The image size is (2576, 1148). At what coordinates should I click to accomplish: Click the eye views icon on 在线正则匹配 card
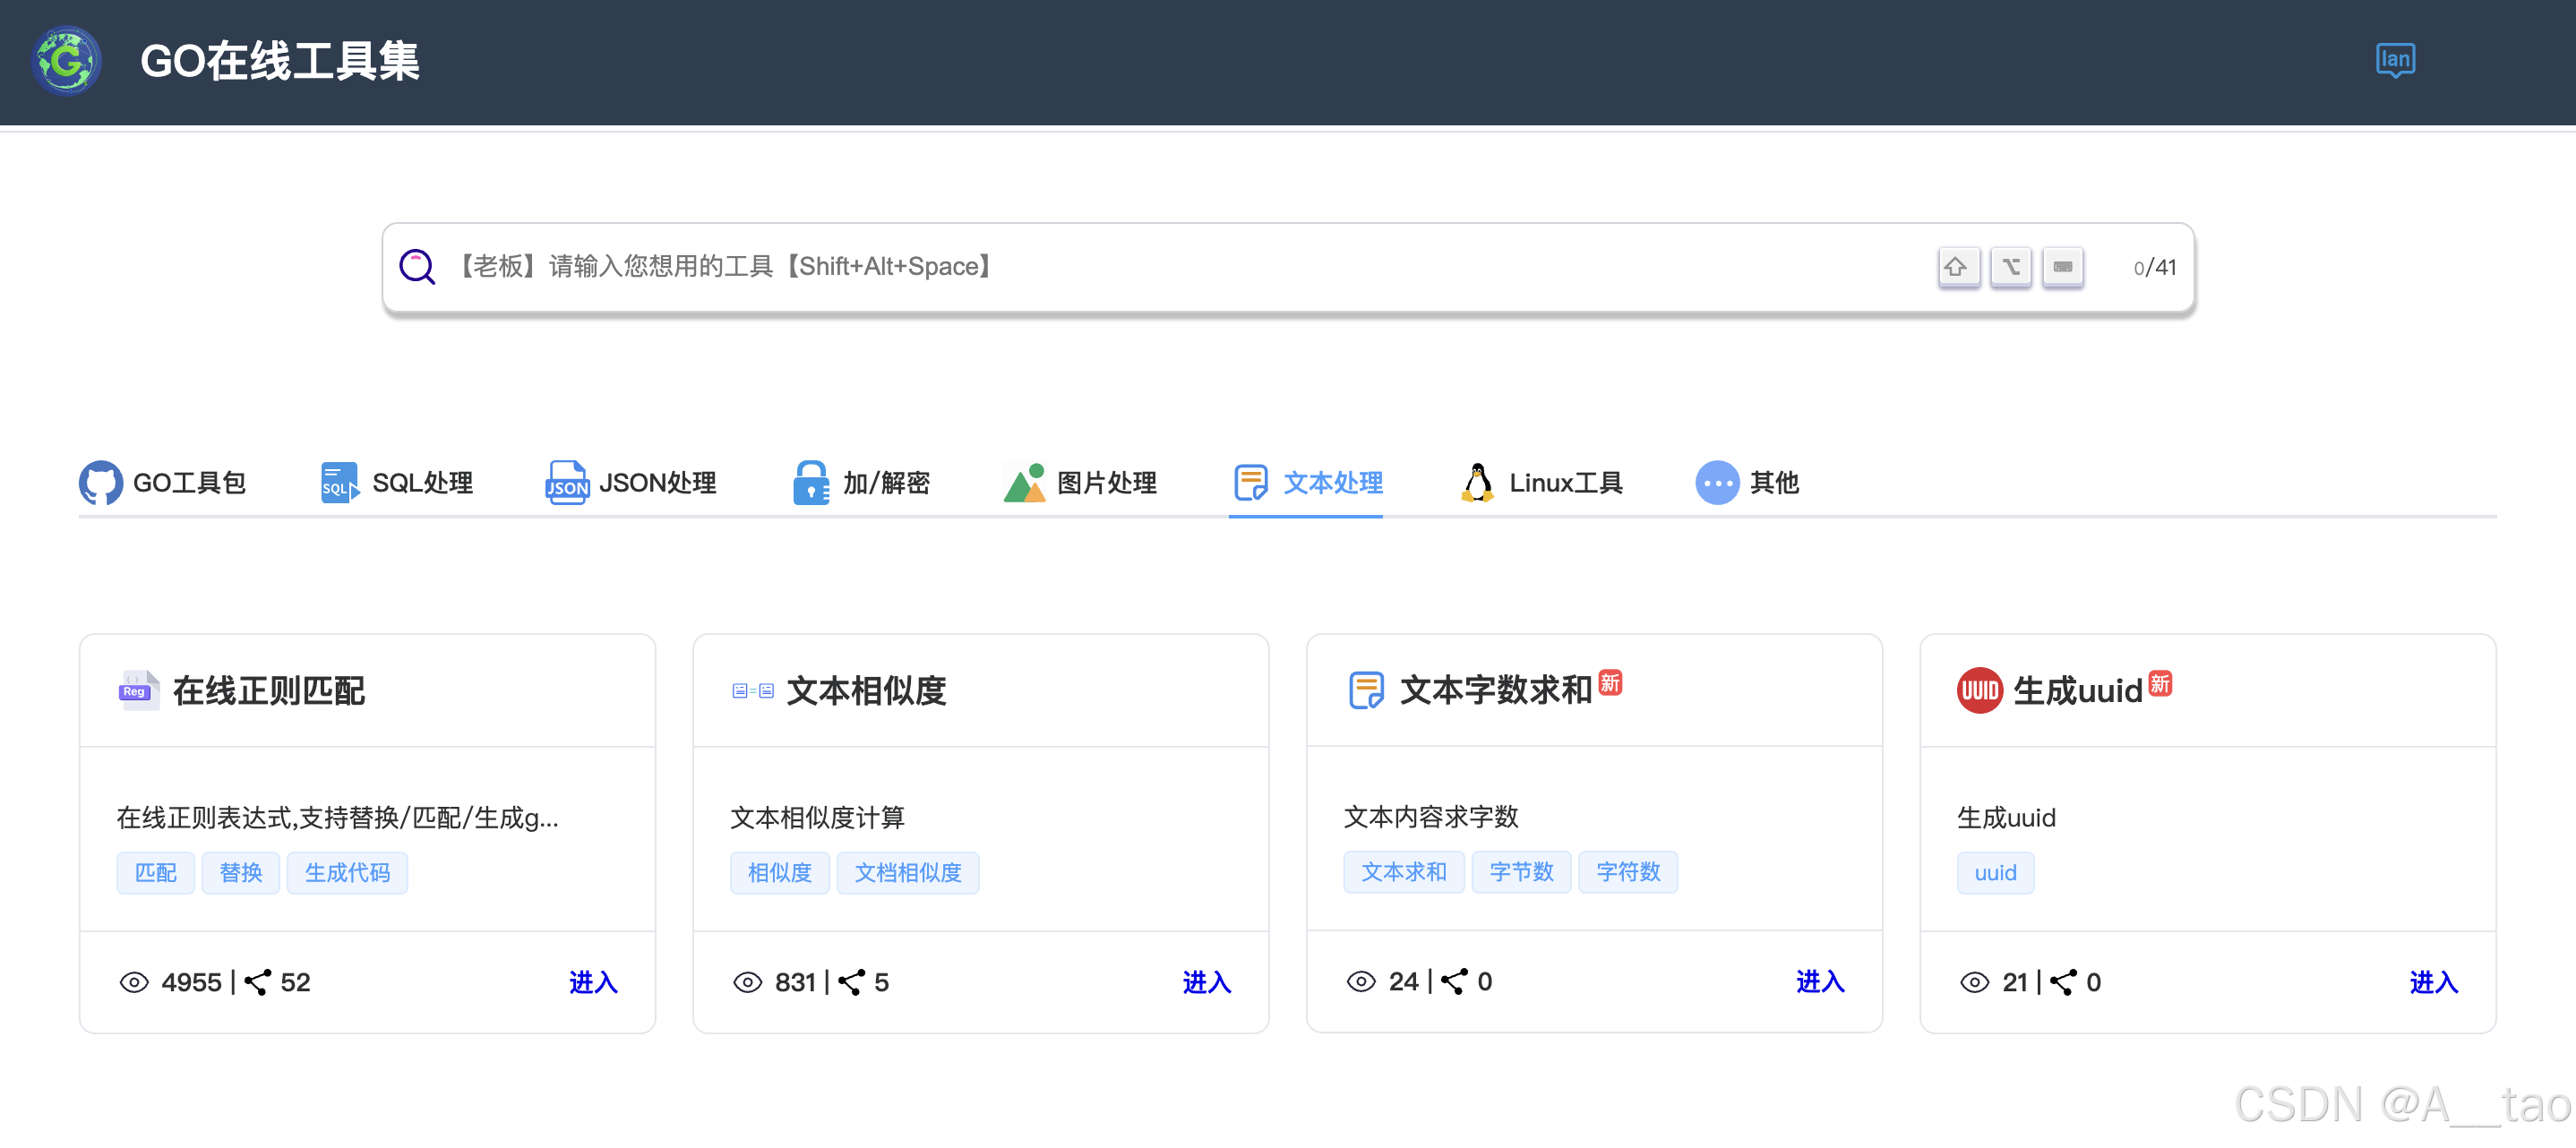pos(134,982)
